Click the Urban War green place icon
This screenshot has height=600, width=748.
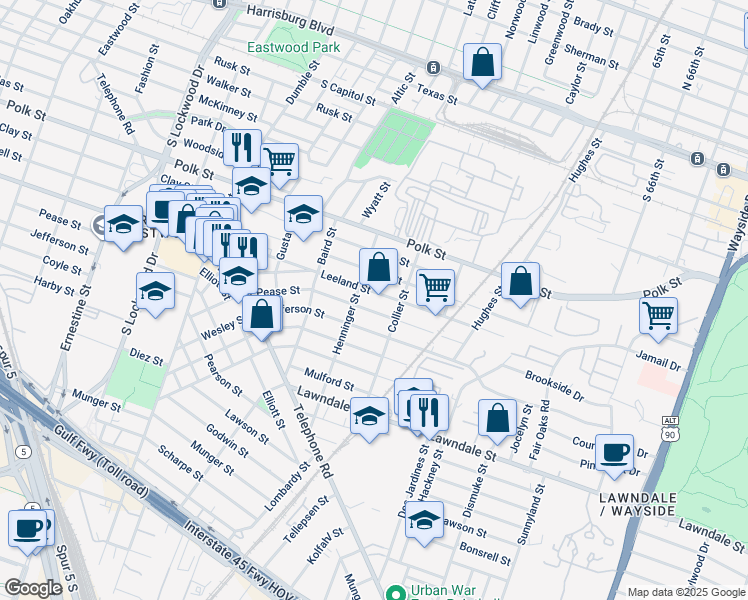[395, 592]
